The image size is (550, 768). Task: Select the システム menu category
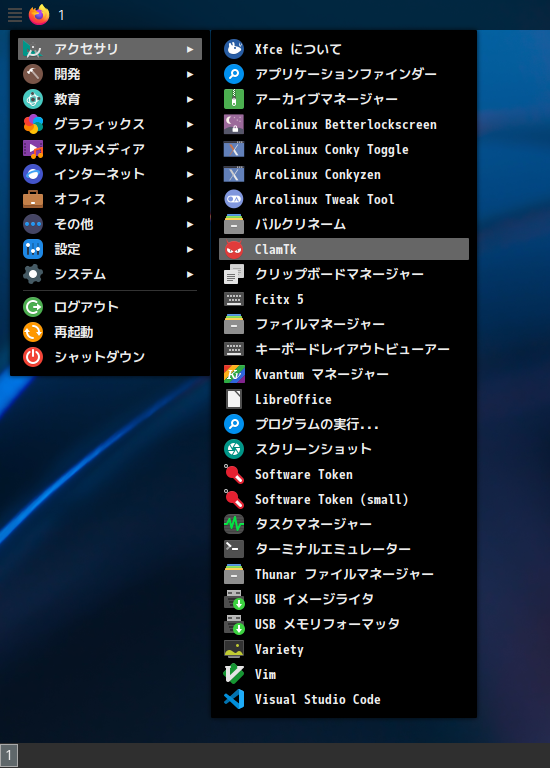click(x=110, y=274)
